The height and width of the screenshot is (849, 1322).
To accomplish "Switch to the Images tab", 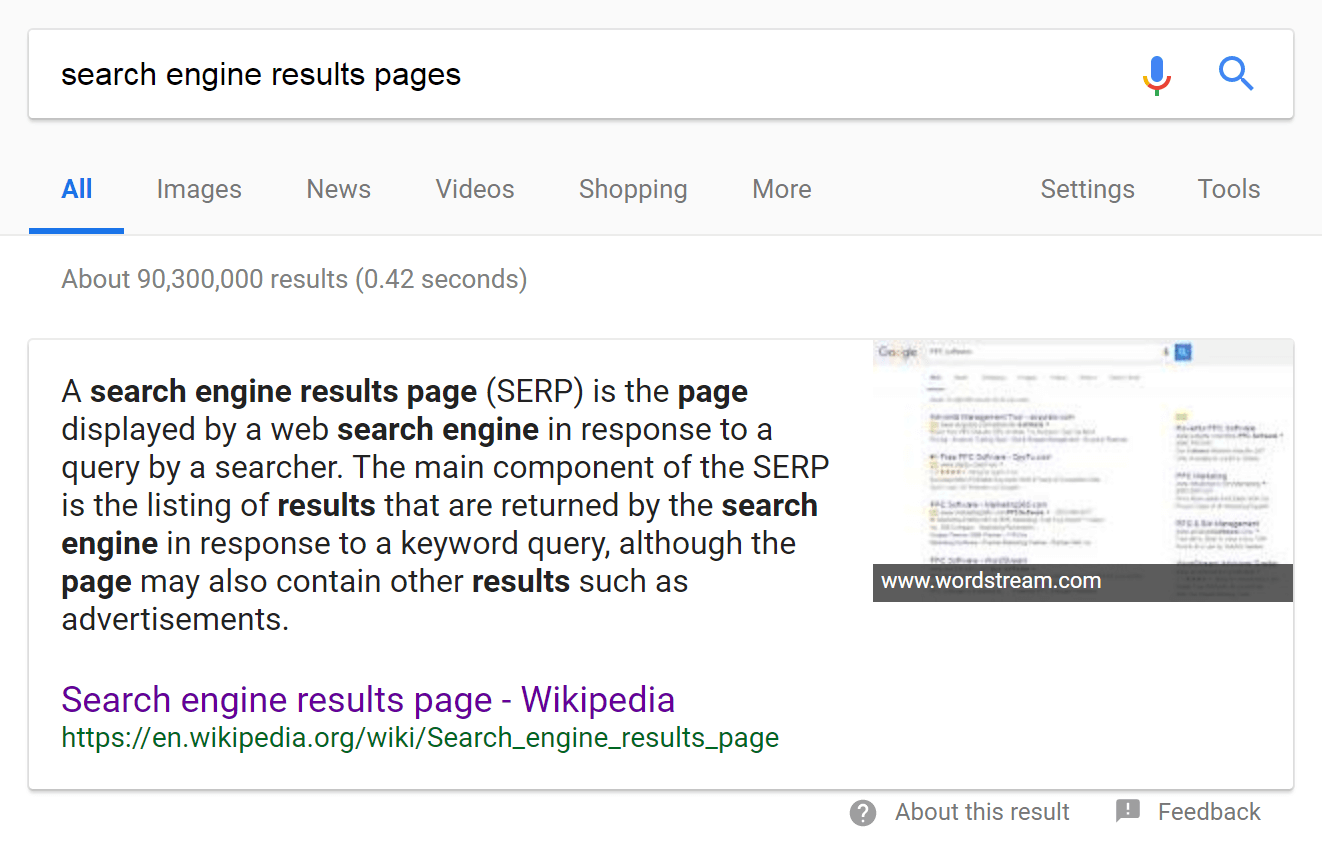I will (x=199, y=190).
